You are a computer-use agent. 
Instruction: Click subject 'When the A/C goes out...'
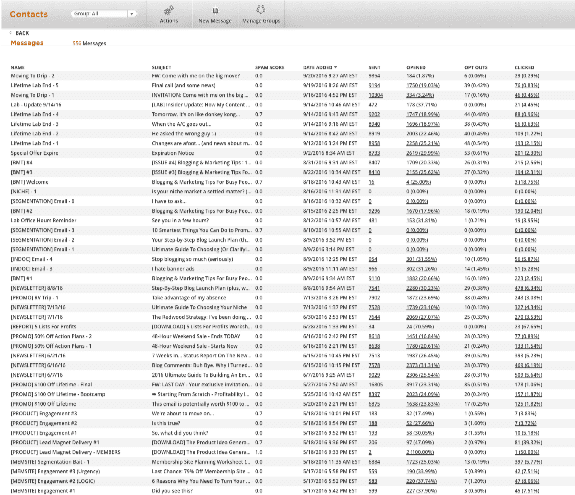(x=181, y=124)
